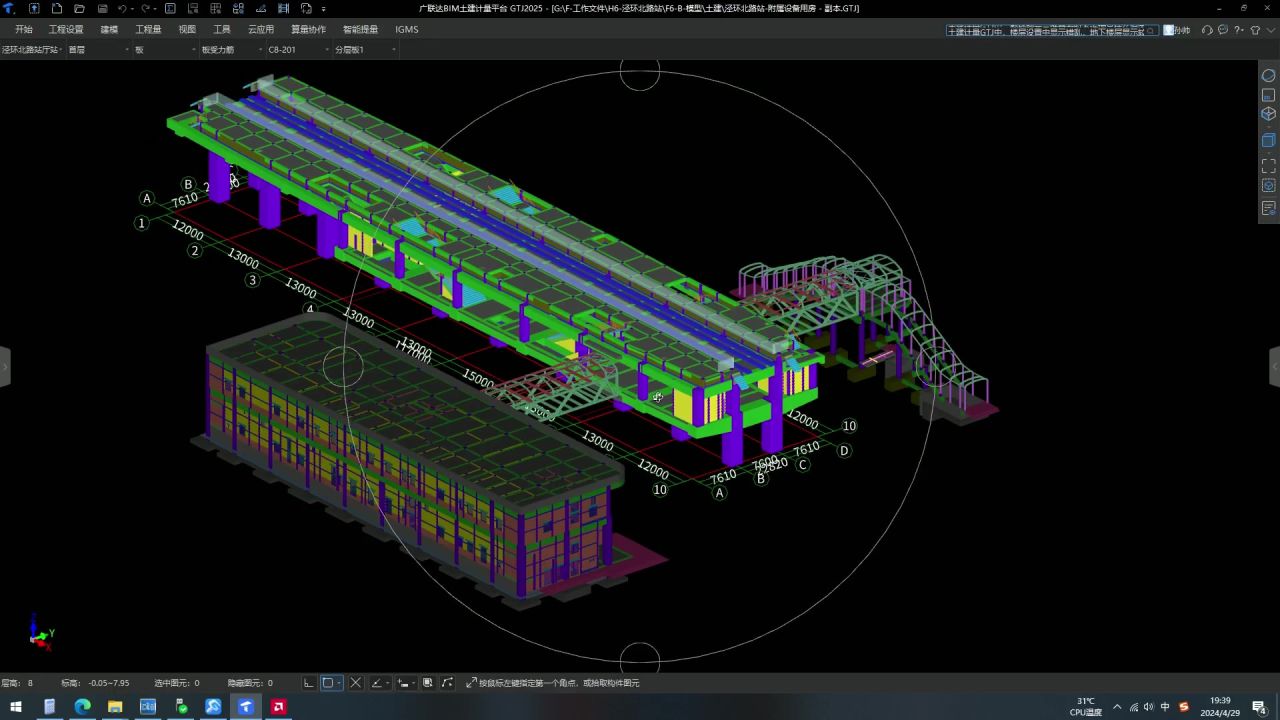
Task: Click the find element icon in status bar
Action: click(x=428, y=683)
